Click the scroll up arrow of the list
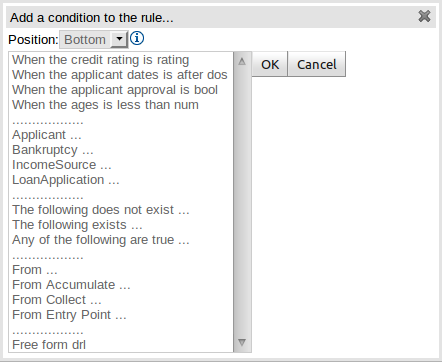The width and height of the screenshot is (442, 362). point(242,61)
